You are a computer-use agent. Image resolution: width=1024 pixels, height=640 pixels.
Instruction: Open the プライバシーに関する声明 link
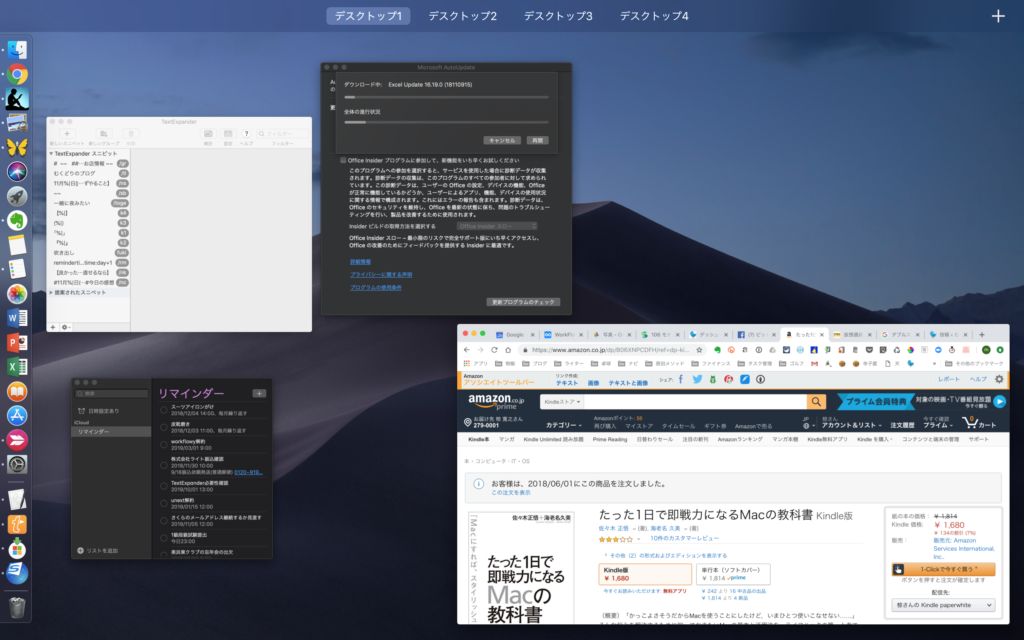pyautogui.click(x=381, y=275)
